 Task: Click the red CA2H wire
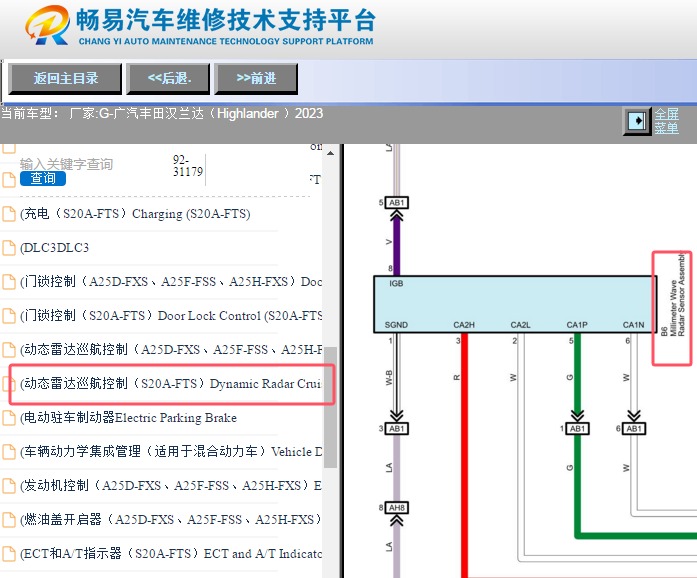tap(465, 454)
